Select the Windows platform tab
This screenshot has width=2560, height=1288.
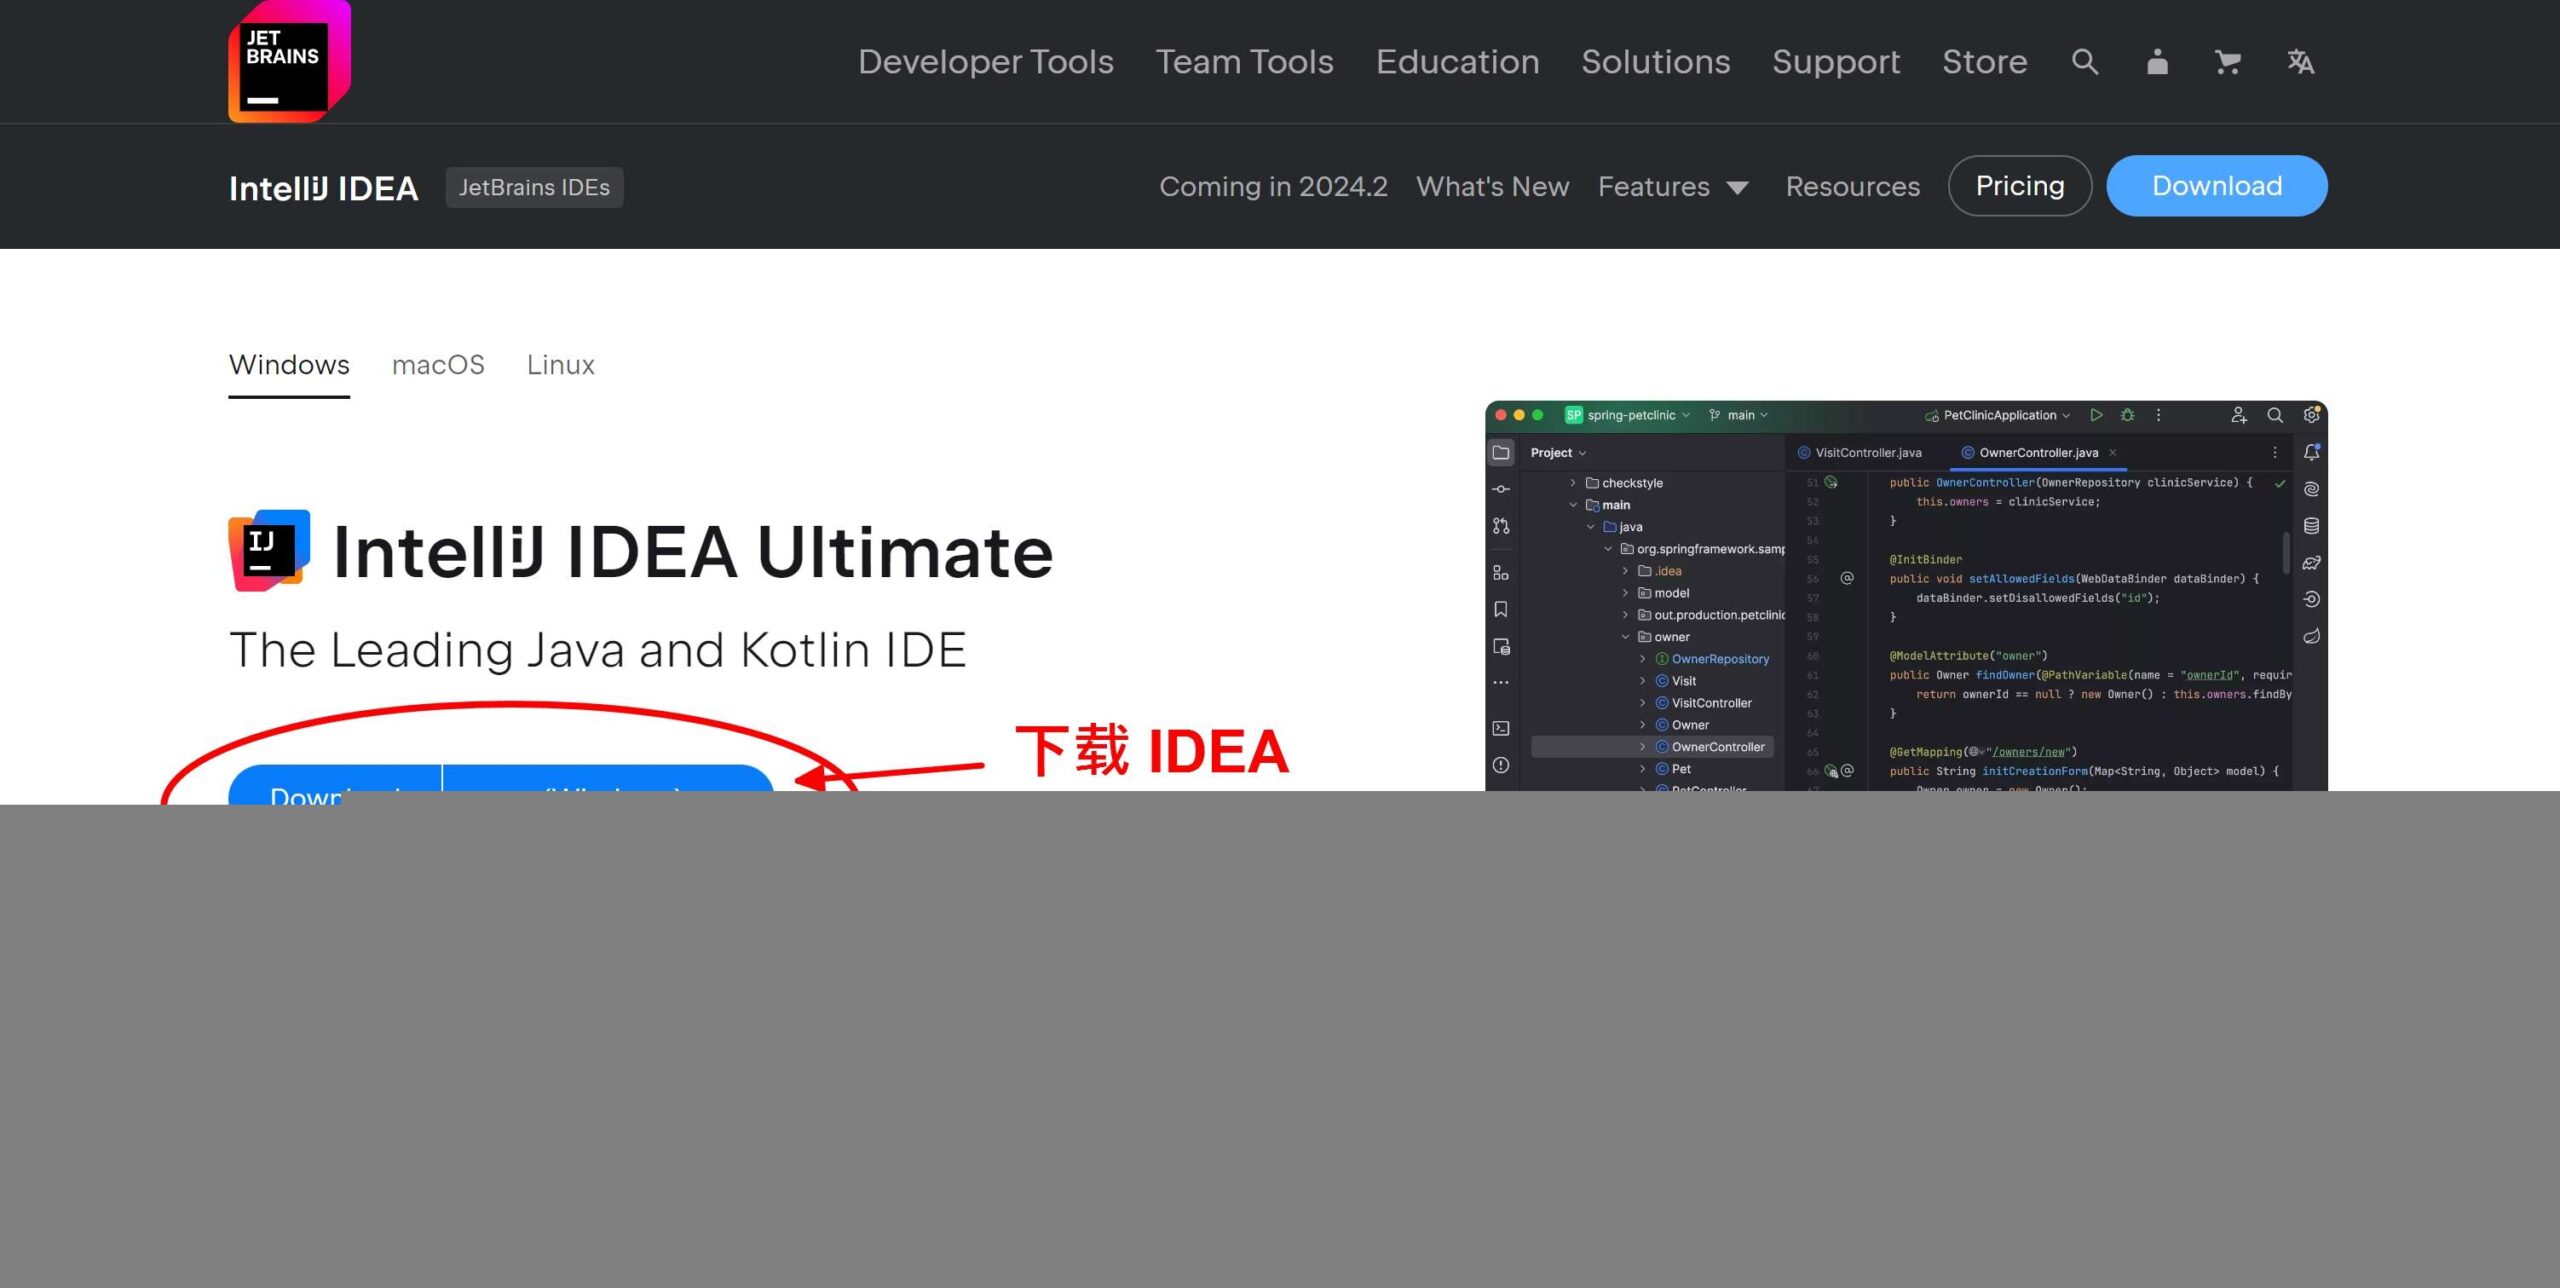(x=289, y=365)
